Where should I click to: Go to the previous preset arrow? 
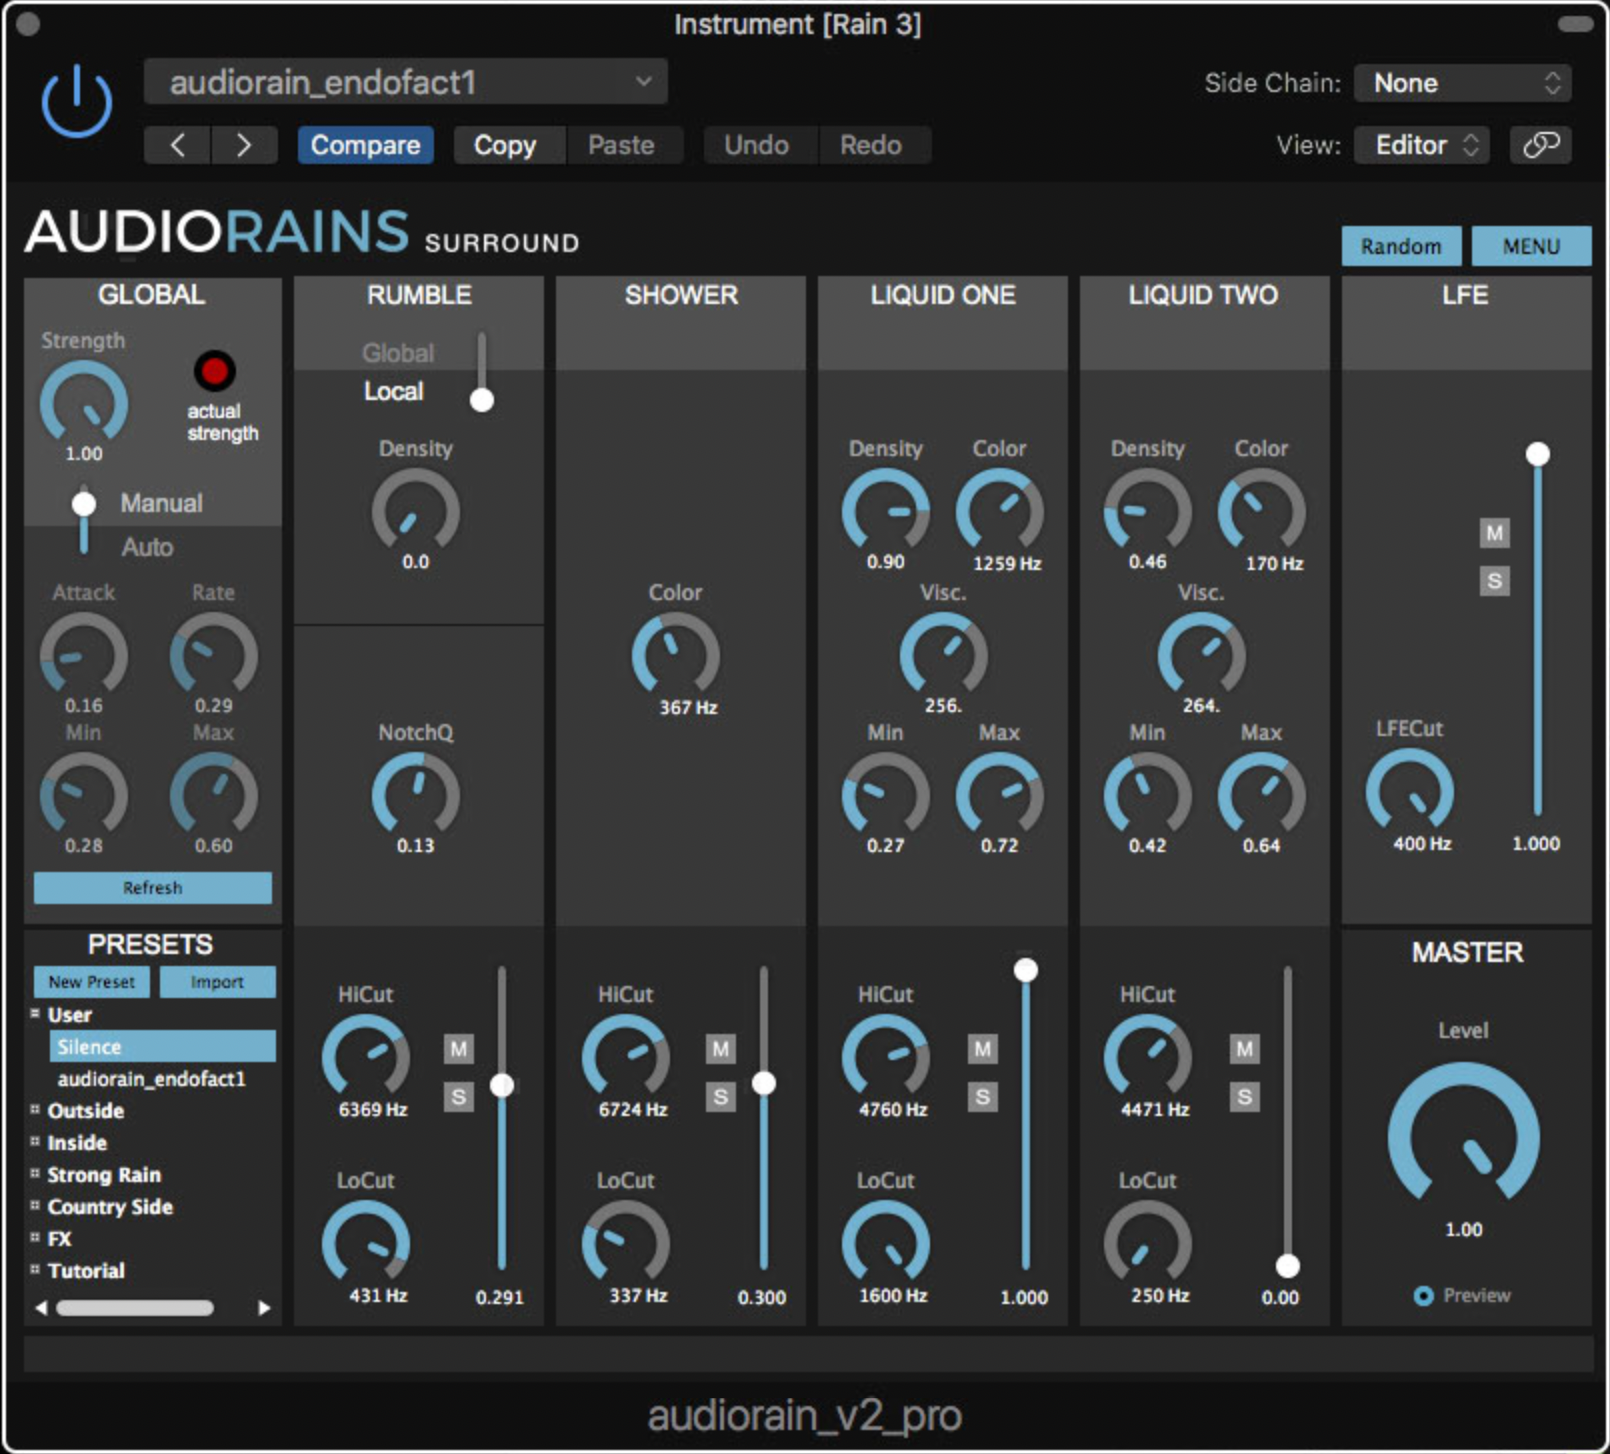pos(177,145)
